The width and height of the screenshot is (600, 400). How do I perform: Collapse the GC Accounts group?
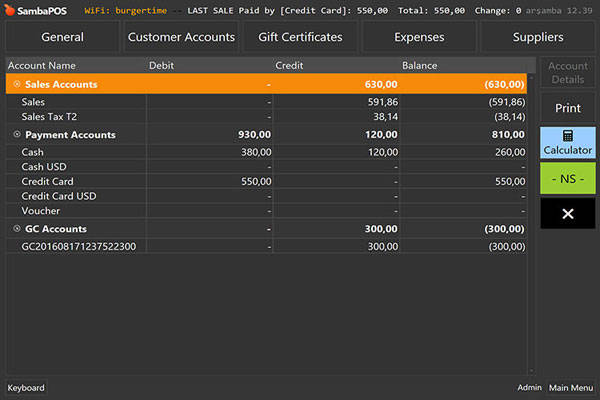pos(17,229)
